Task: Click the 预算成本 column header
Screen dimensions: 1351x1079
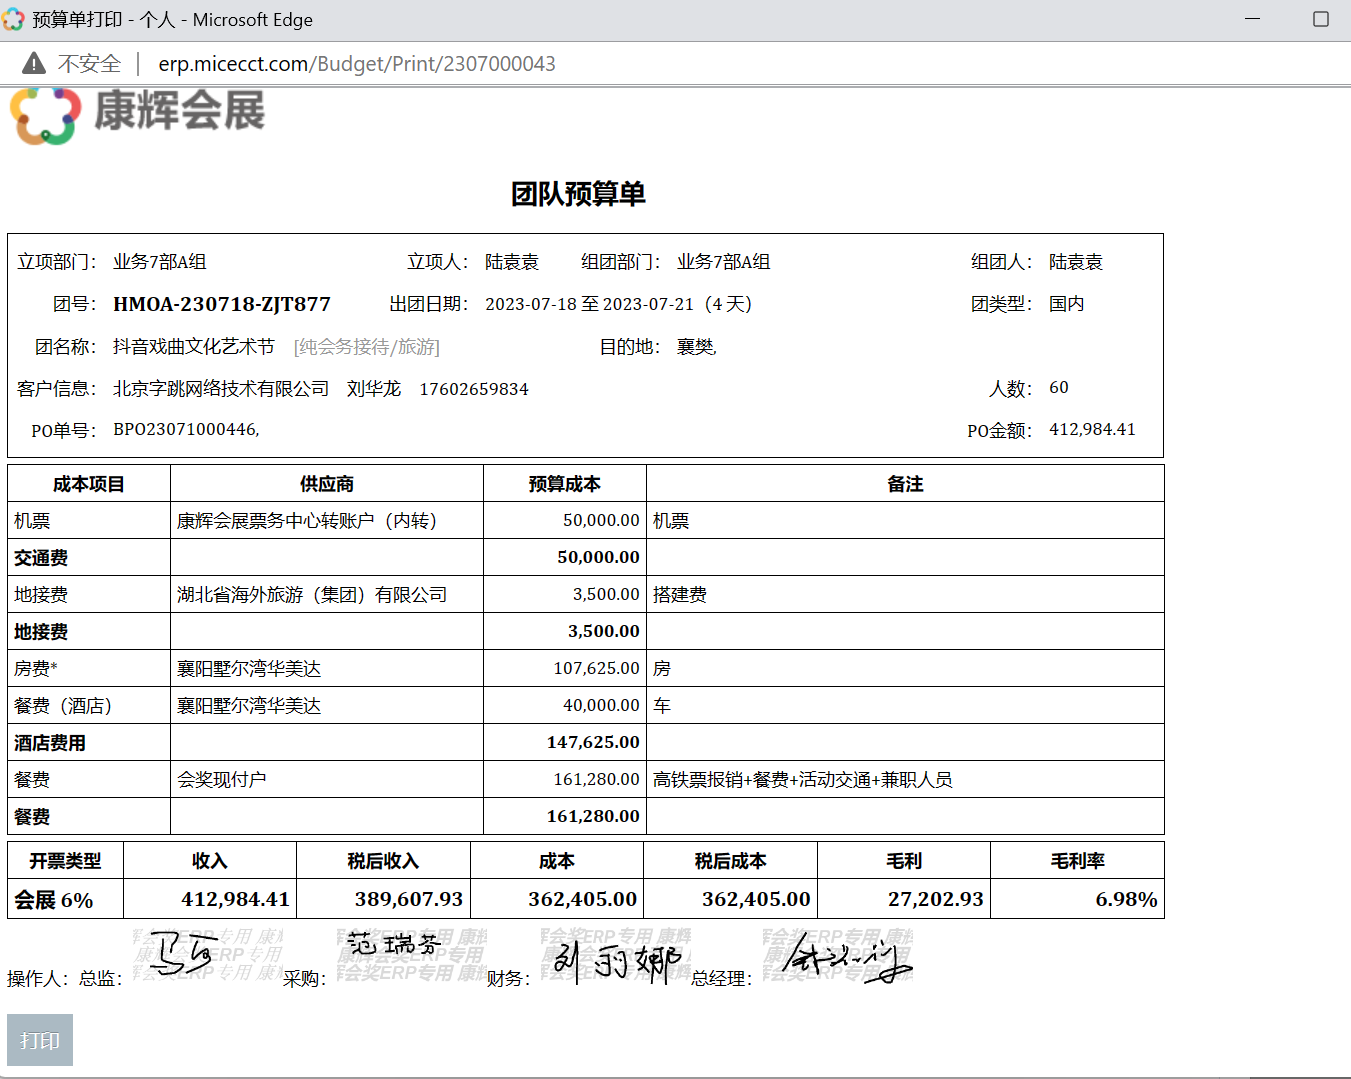Action: click(564, 484)
